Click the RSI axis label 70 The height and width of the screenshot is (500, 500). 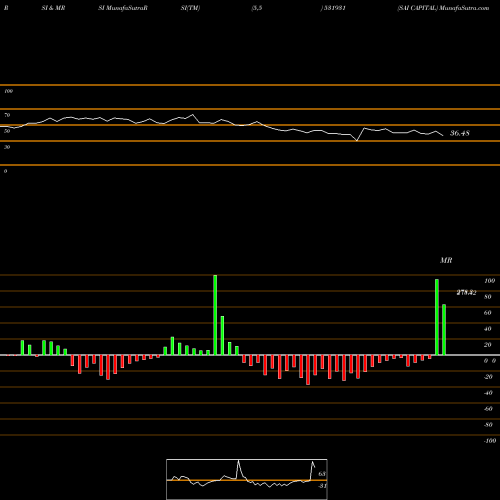tap(7, 115)
